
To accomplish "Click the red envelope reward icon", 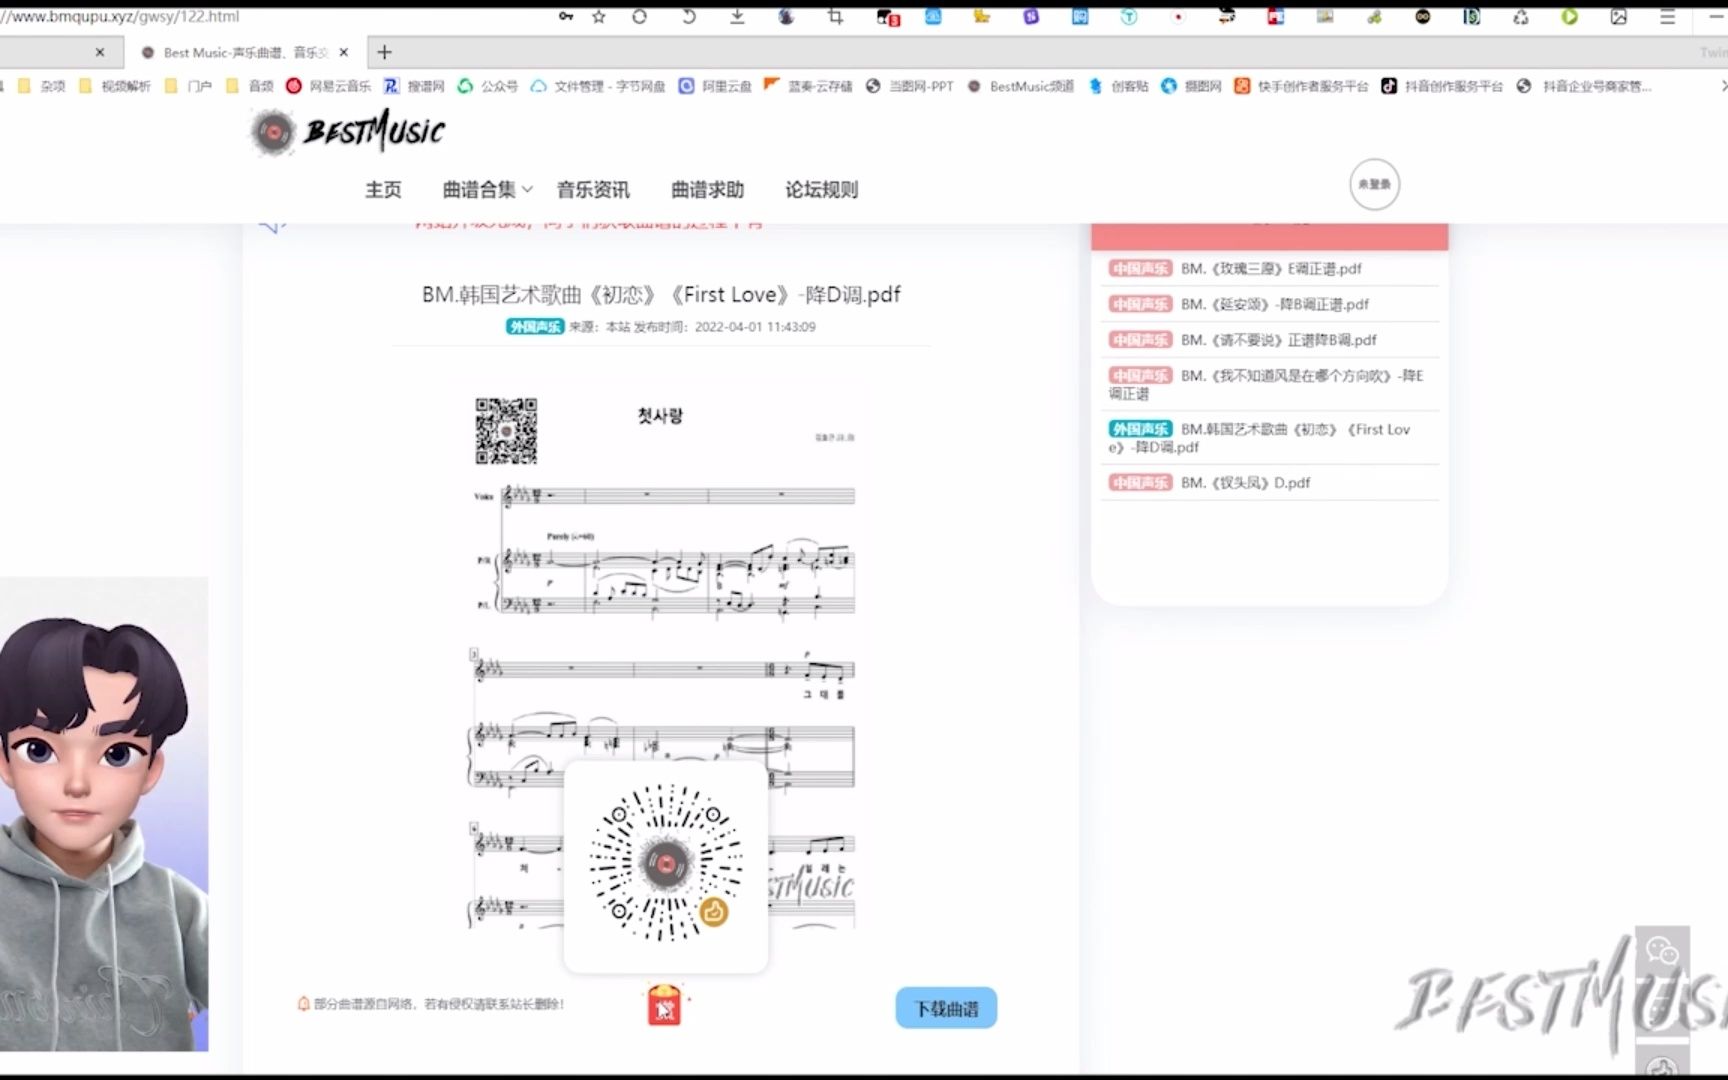I will pos(664,1006).
